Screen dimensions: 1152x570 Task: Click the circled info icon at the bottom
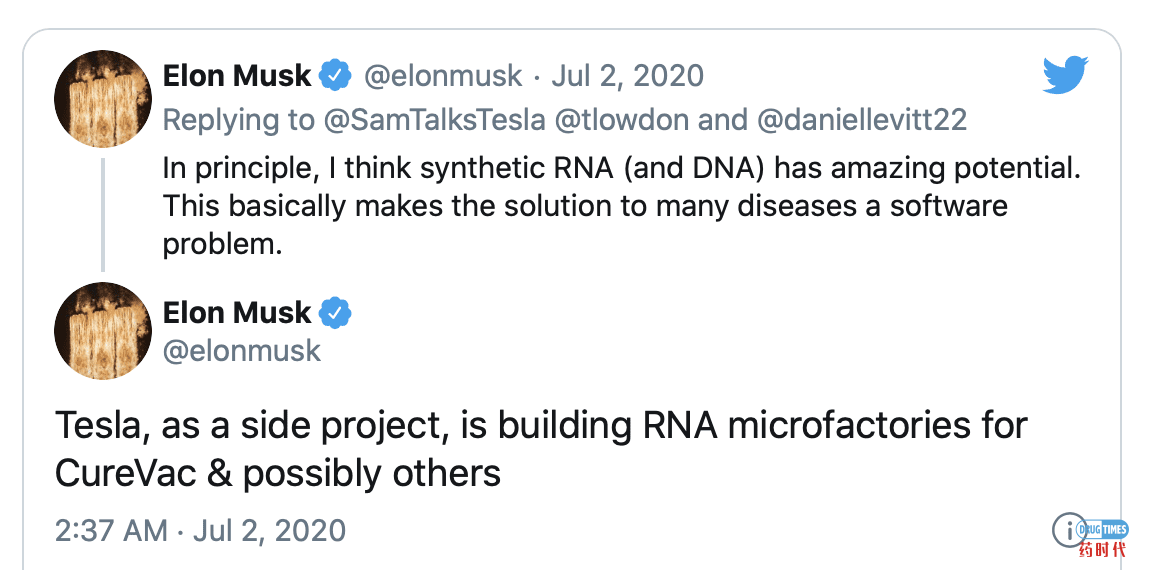(1069, 530)
